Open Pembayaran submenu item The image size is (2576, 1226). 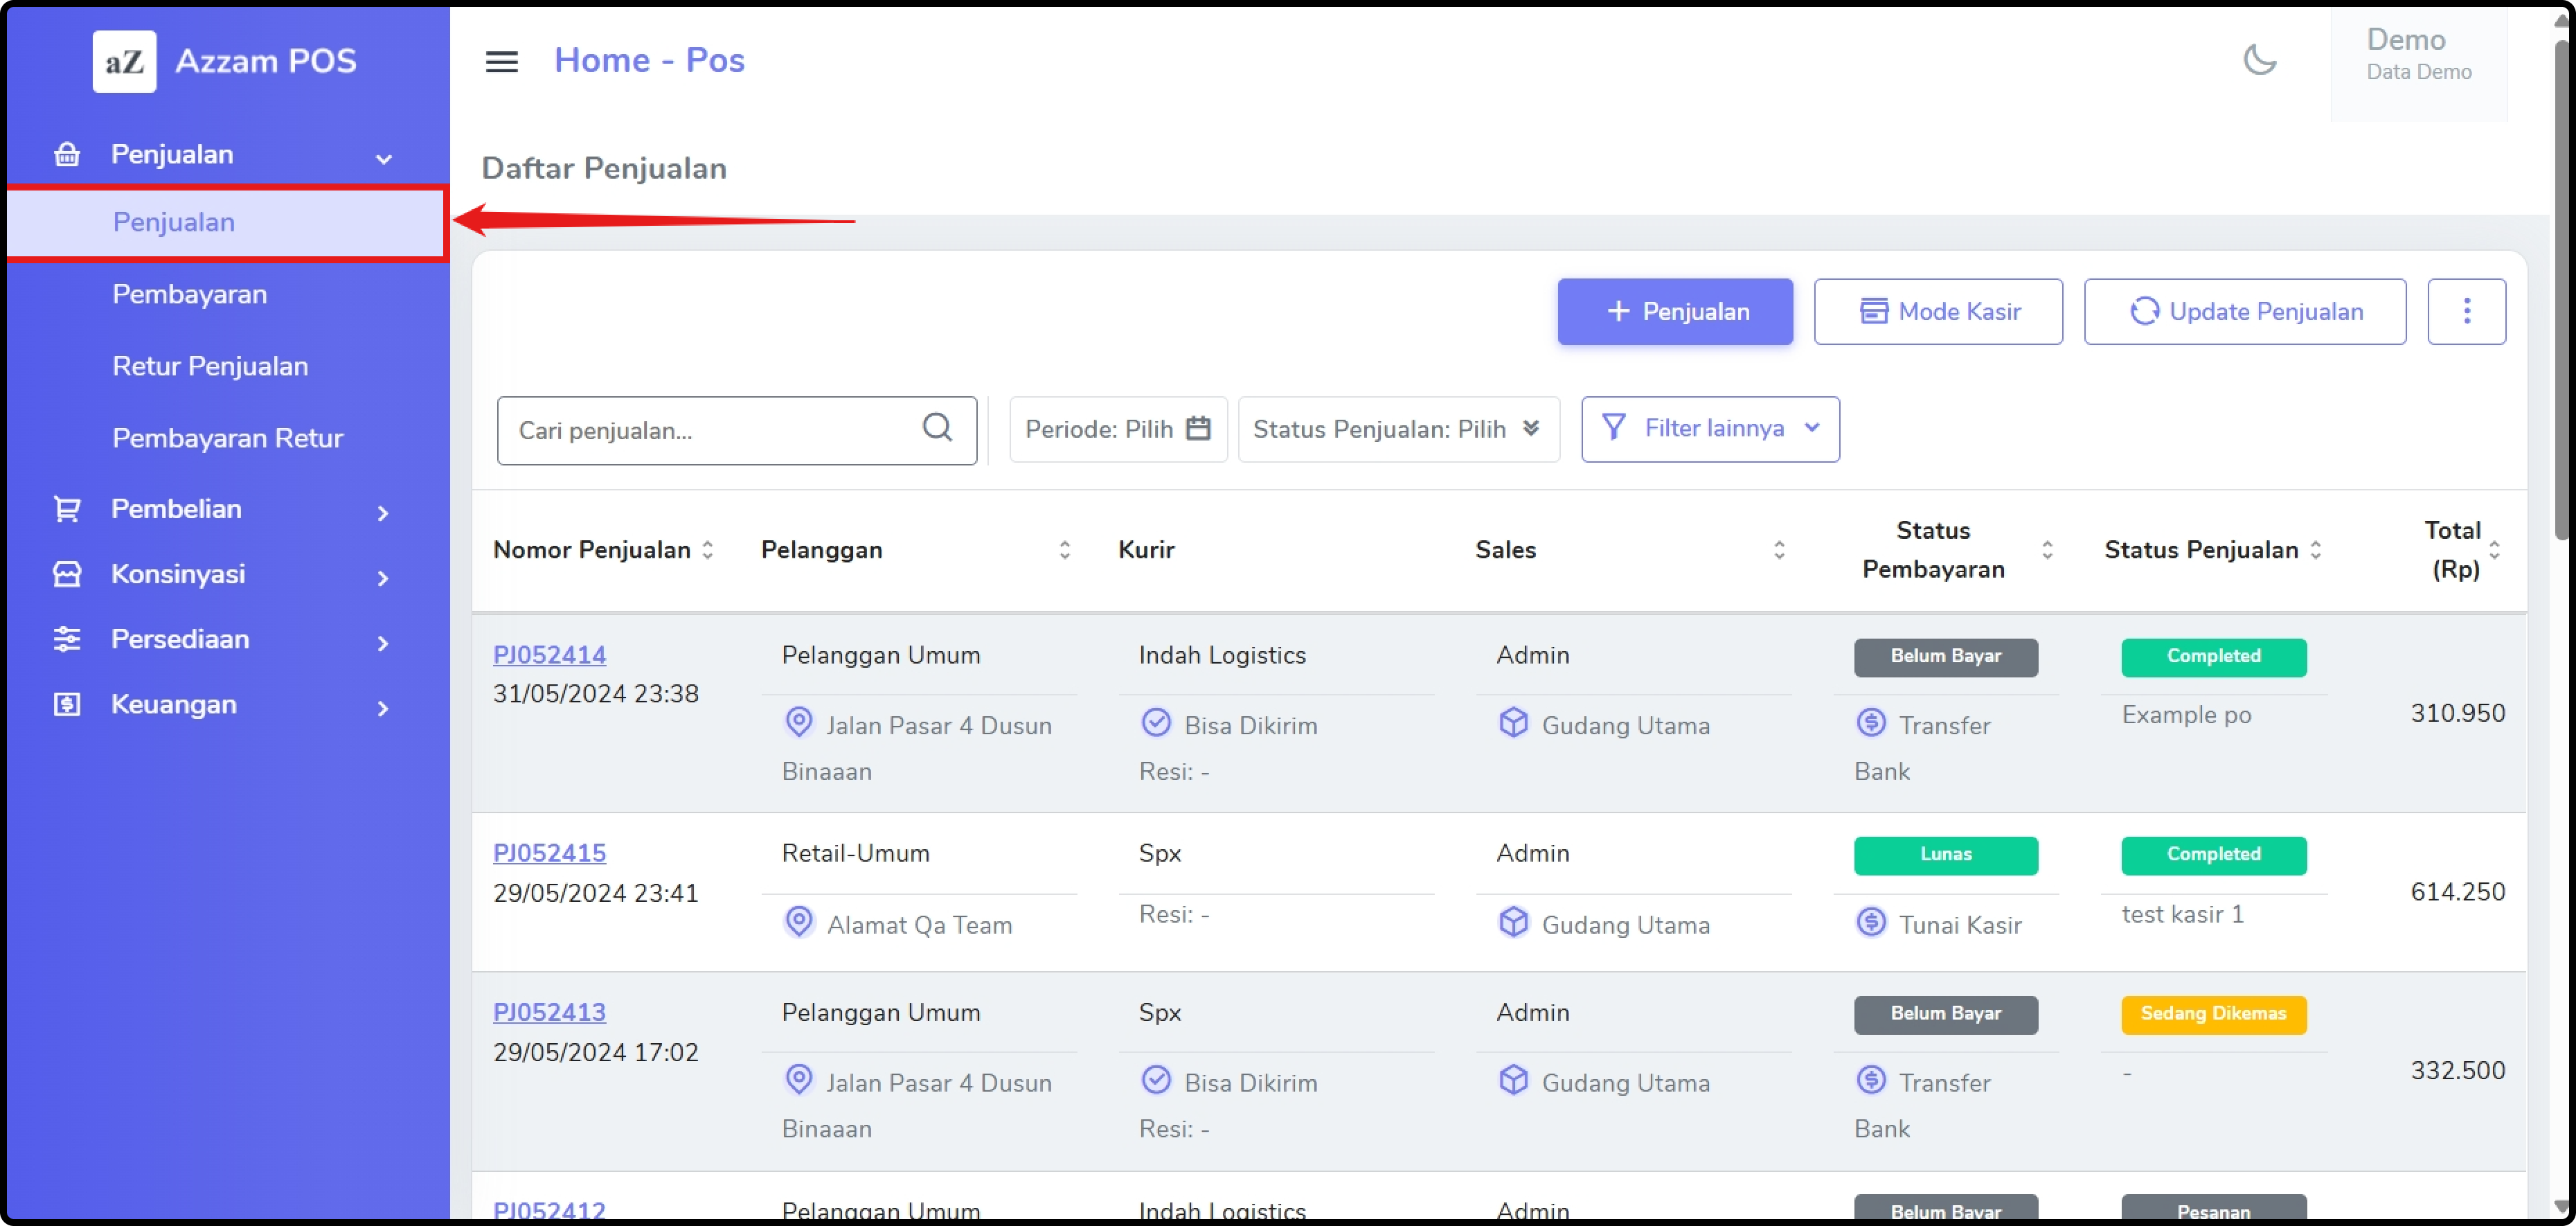(x=189, y=294)
